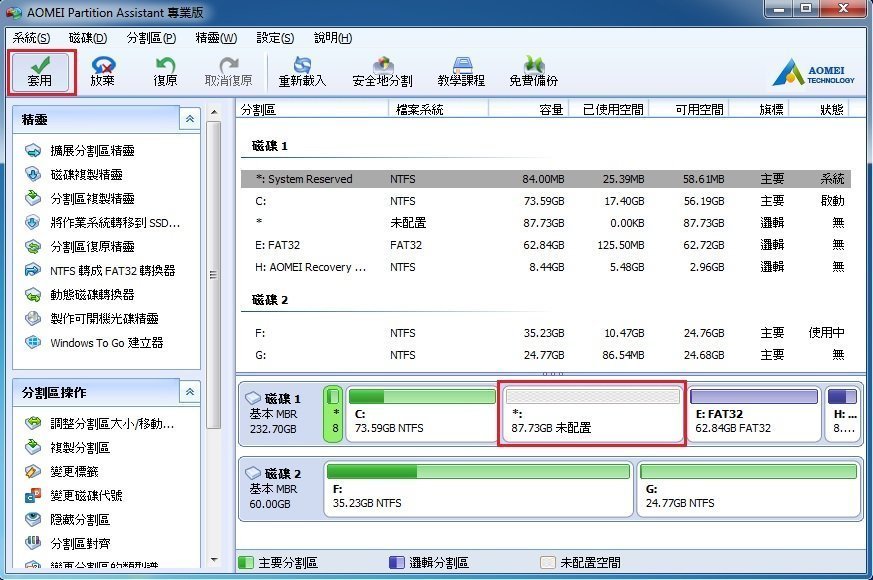Click the 套用 (Apply) toolbar button
The width and height of the screenshot is (873, 580).
point(40,72)
